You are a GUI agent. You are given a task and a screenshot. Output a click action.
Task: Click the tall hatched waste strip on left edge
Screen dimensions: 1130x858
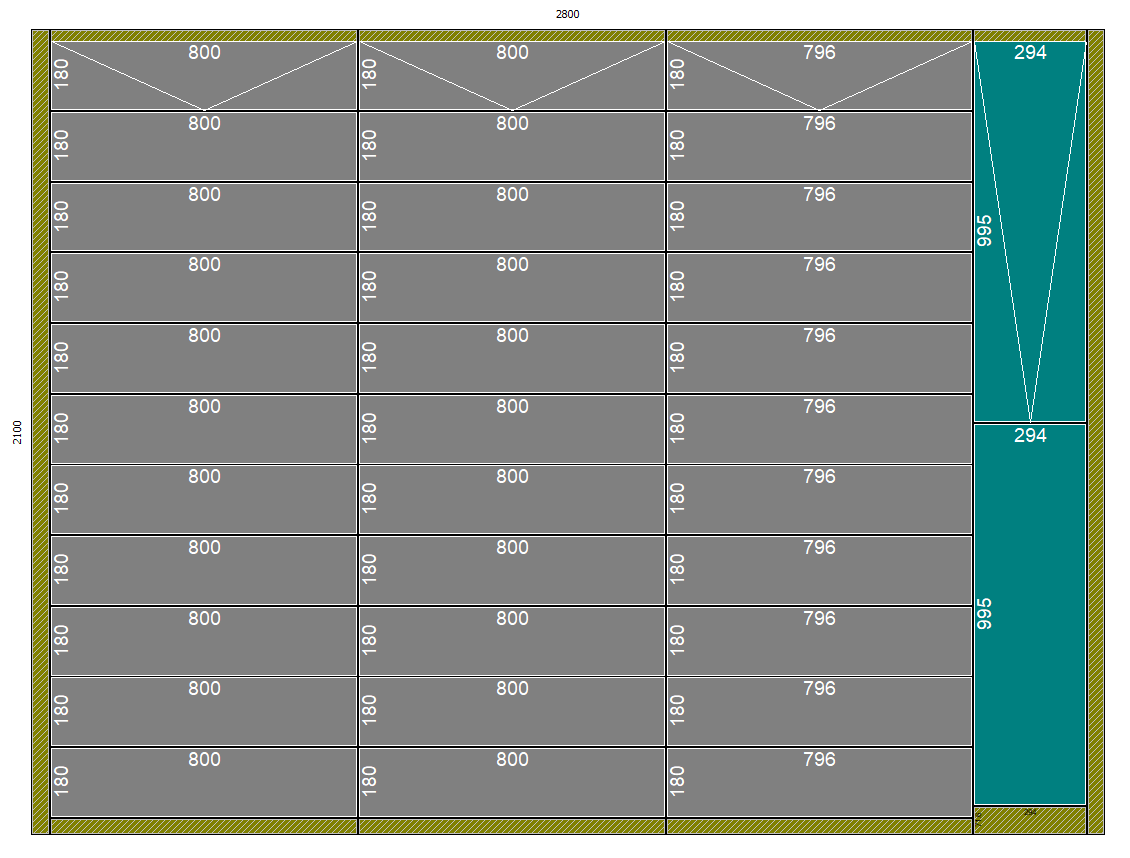point(40,430)
